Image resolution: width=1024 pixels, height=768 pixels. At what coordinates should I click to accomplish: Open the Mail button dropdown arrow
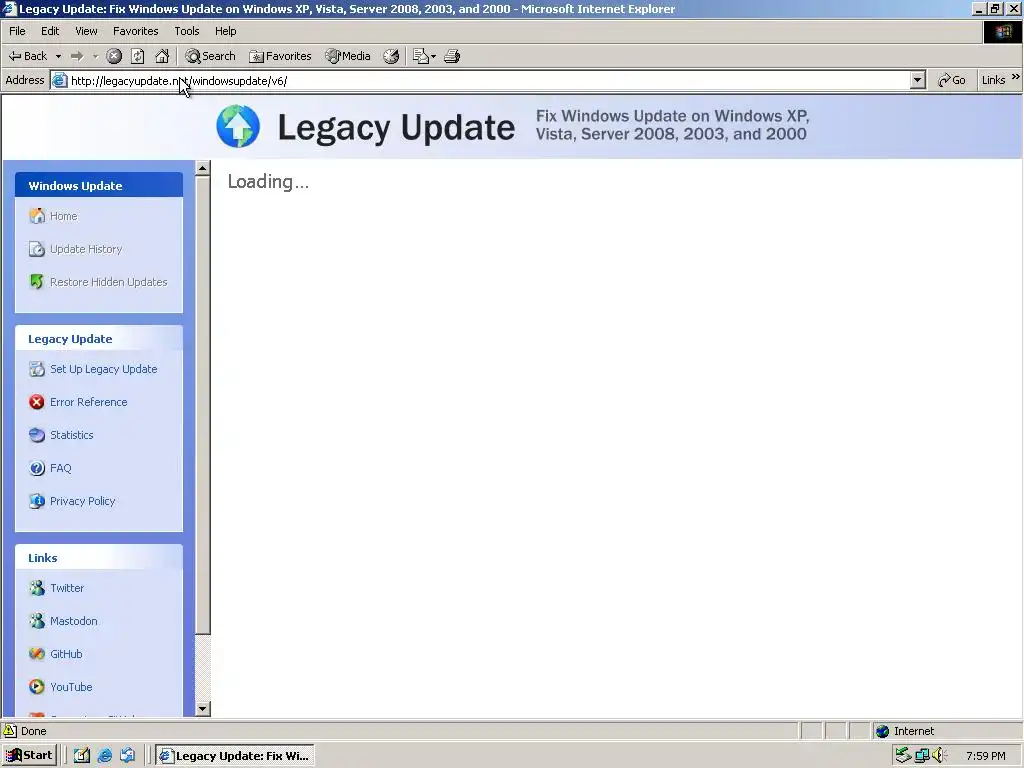point(434,56)
